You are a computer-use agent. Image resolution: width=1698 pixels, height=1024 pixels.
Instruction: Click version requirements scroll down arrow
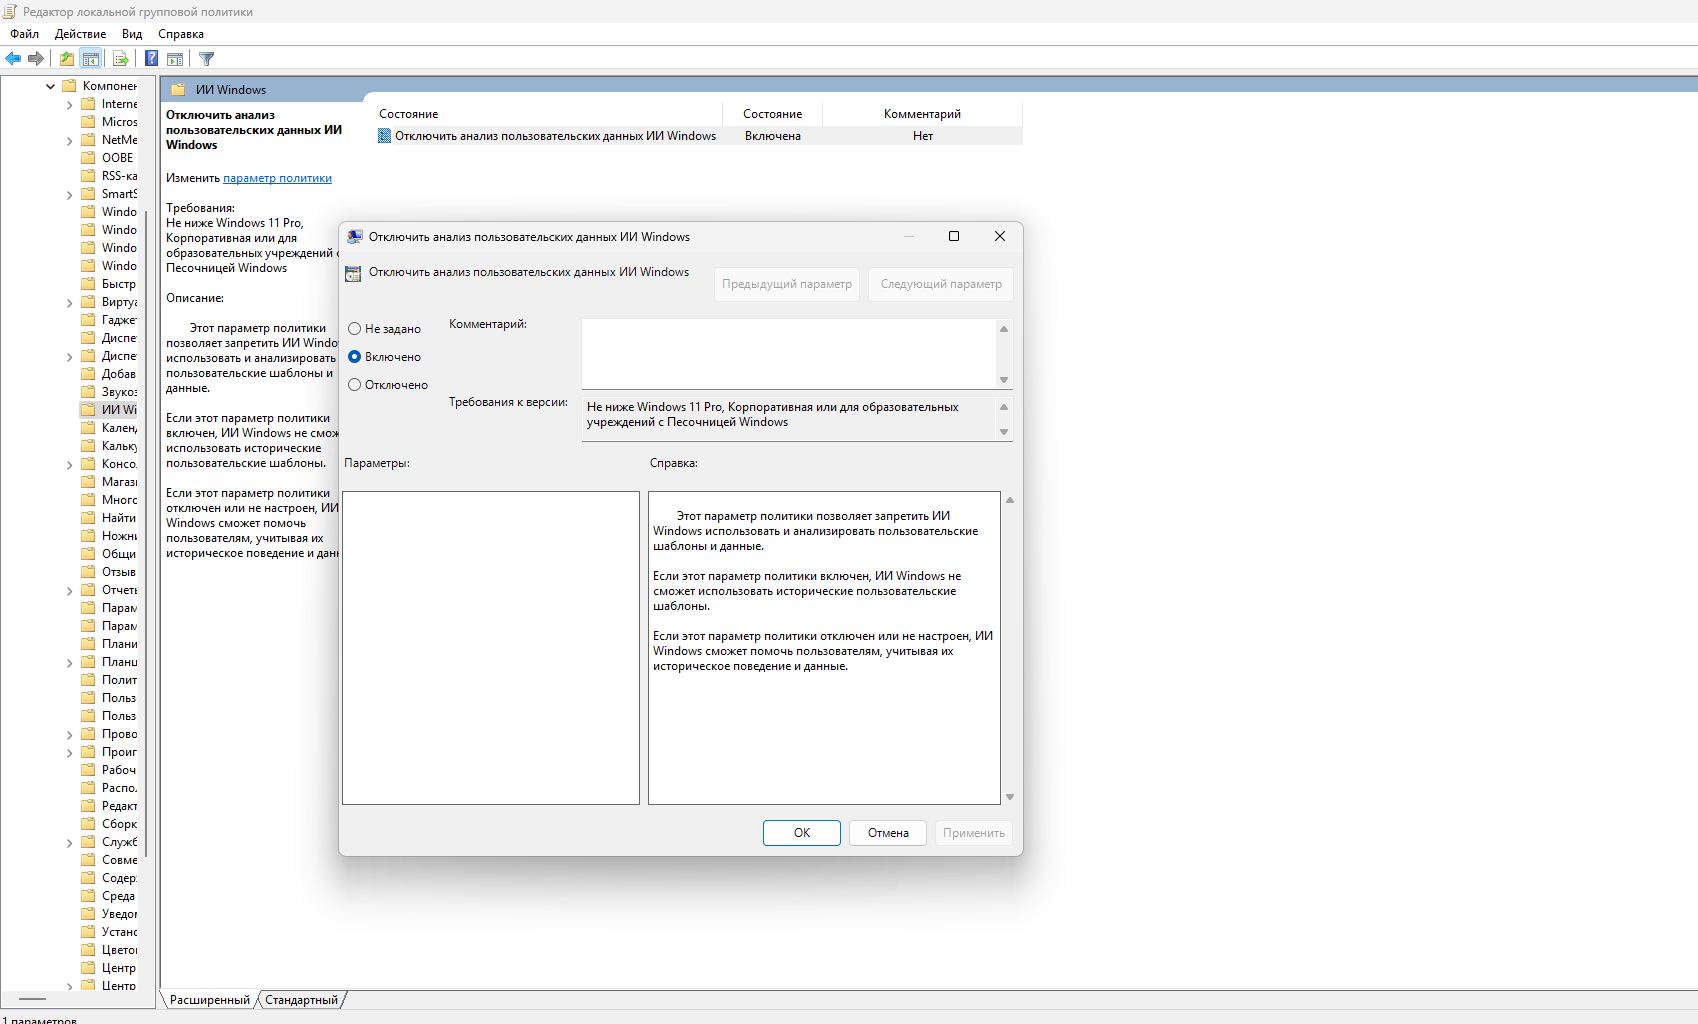click(1004, 432)
